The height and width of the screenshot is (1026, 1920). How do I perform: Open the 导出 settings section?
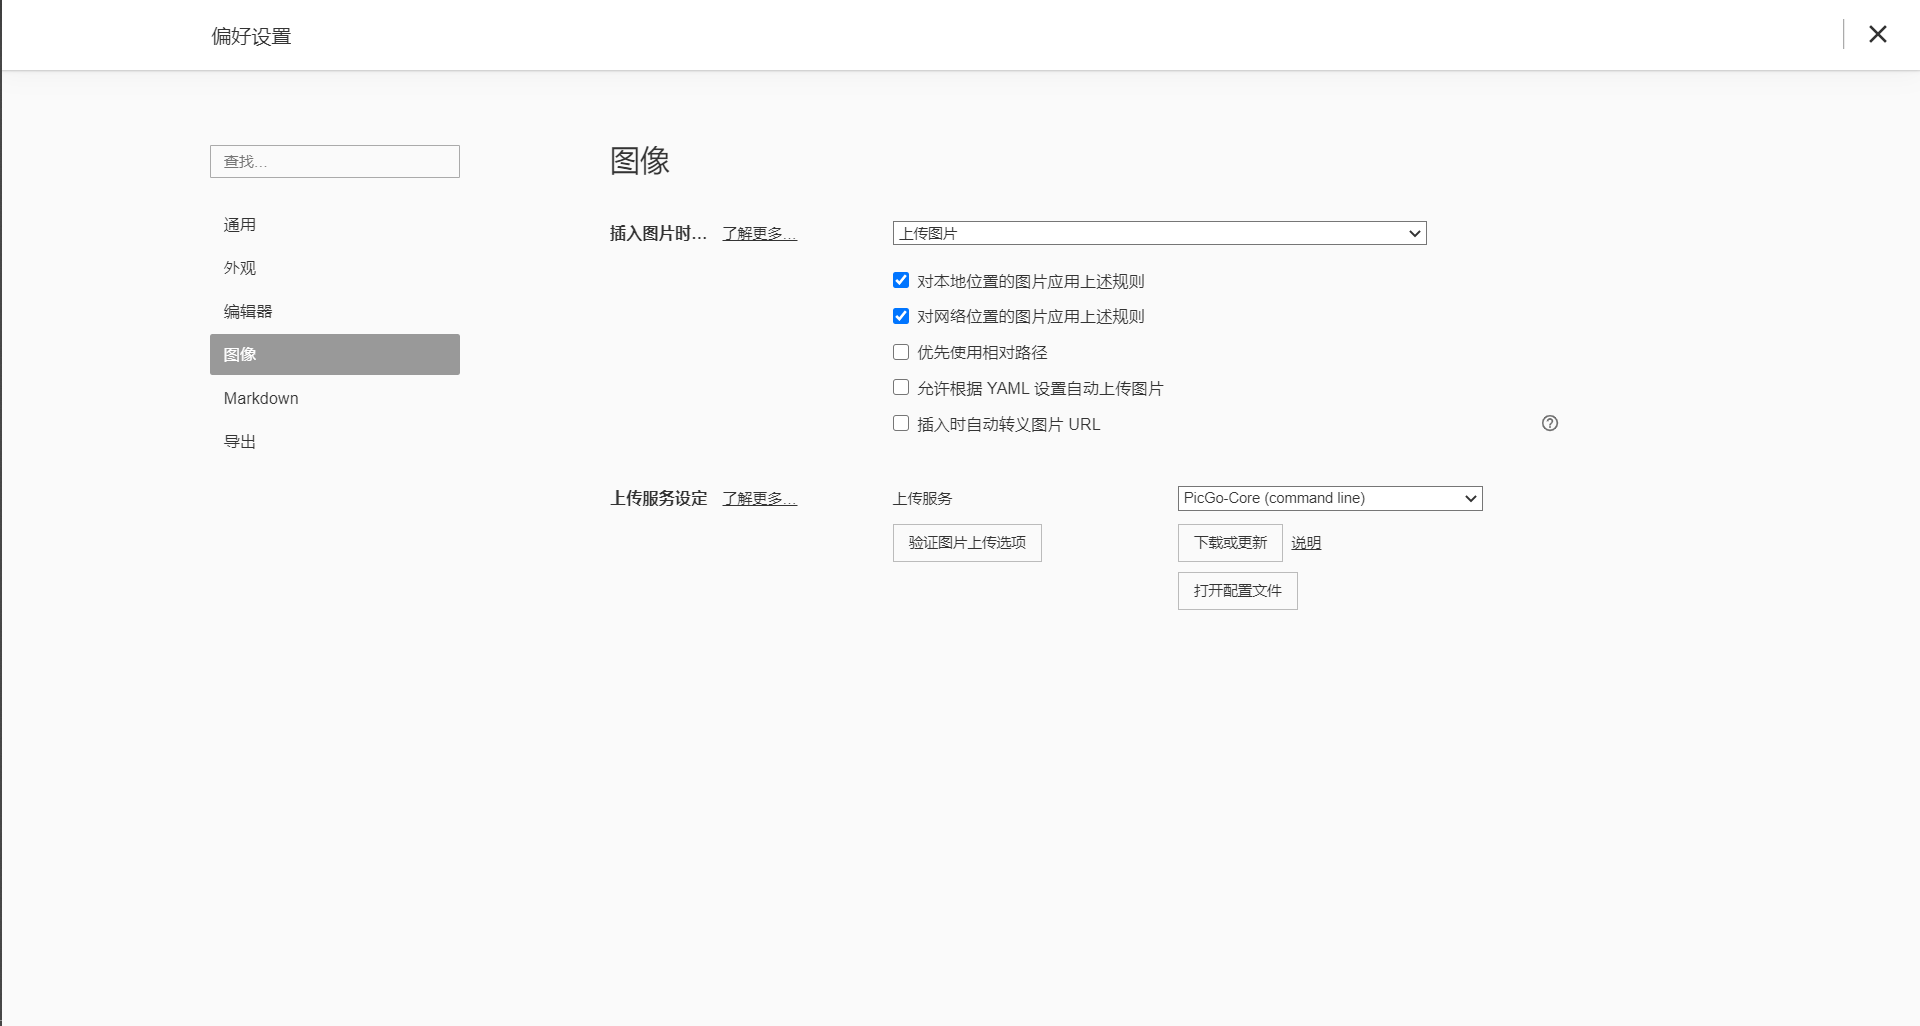click(x=335, y=441)
